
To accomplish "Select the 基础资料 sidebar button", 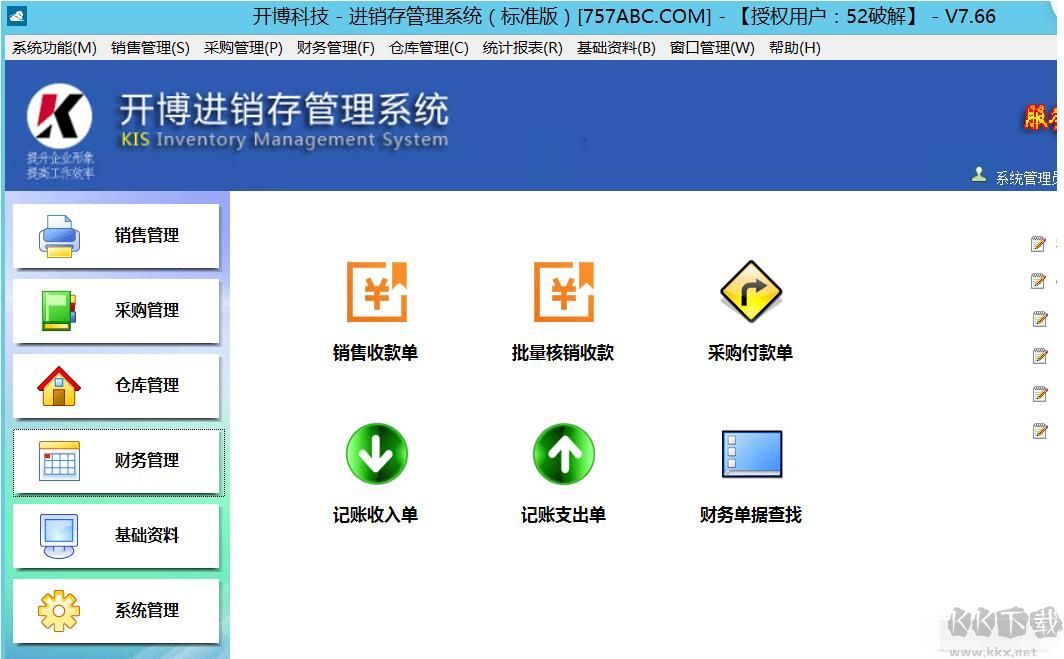I will (116, 536).
